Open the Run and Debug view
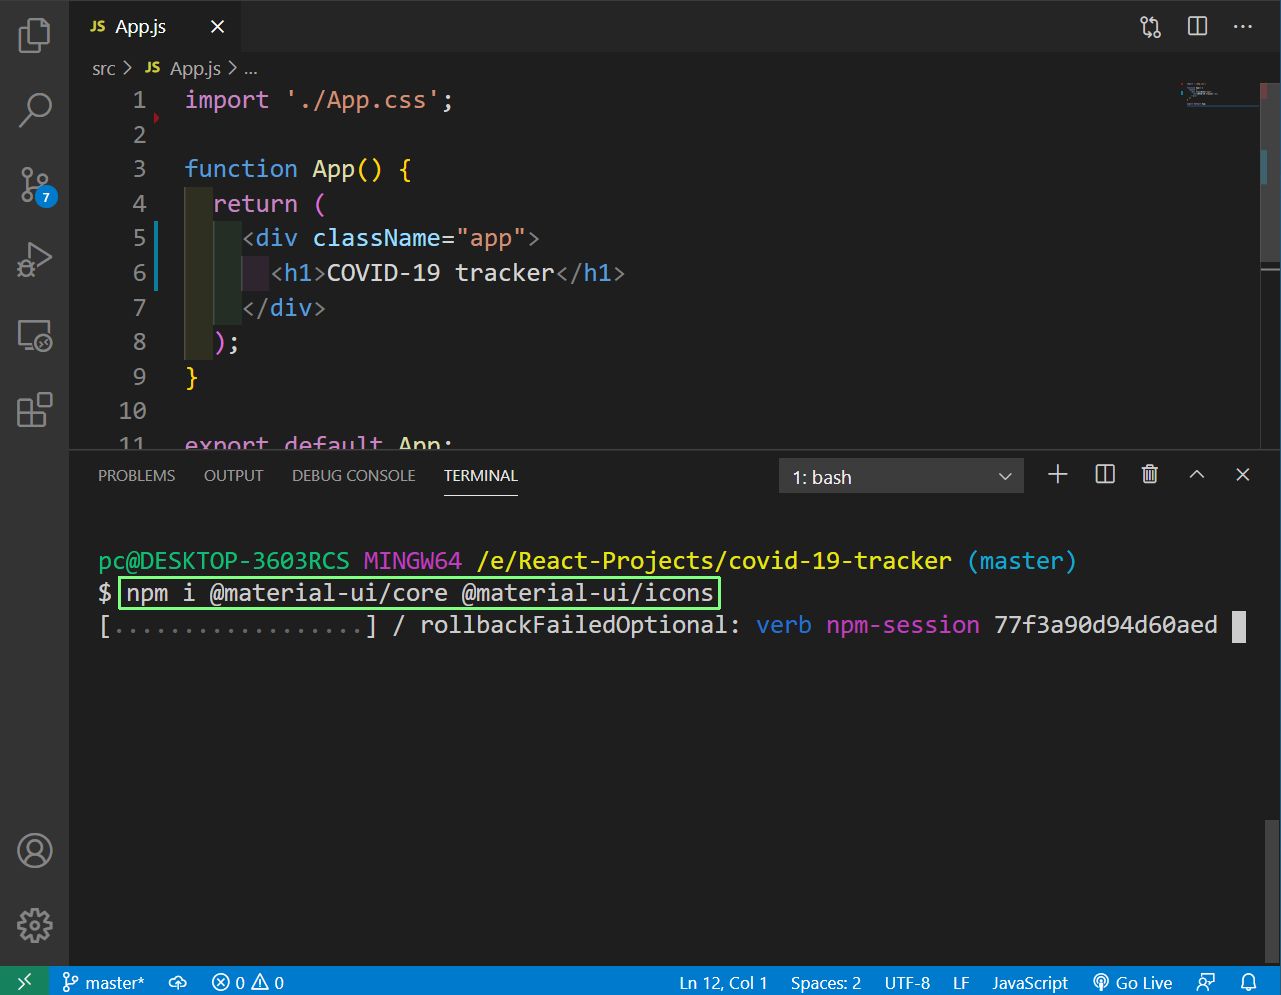Screen dimensions: 1281x995 click(x=34, y=260)
